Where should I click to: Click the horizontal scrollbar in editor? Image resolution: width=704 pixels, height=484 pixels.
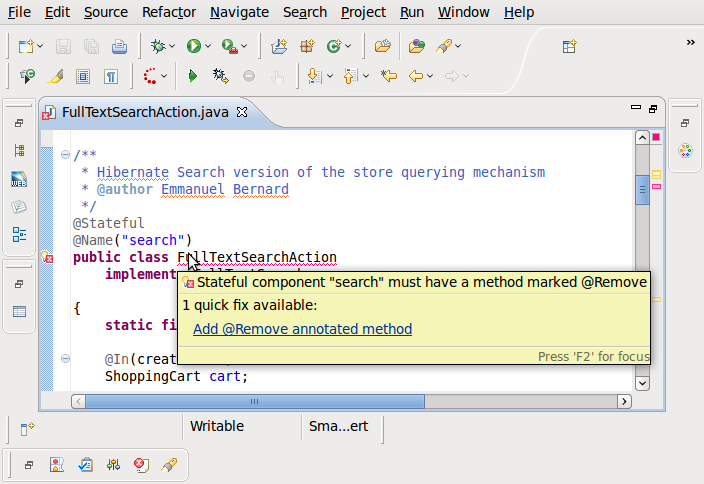click(254, 401)
